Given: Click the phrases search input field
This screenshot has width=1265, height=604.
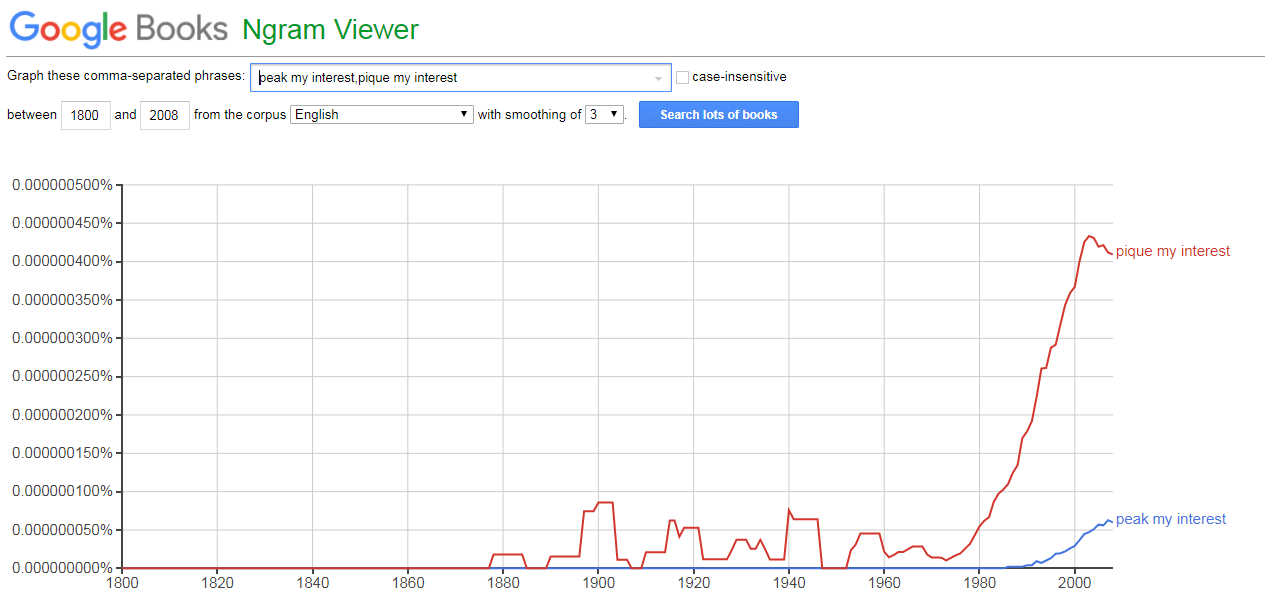Looking at the screenshot, I should pyautogui.click(x=450, y=77).
